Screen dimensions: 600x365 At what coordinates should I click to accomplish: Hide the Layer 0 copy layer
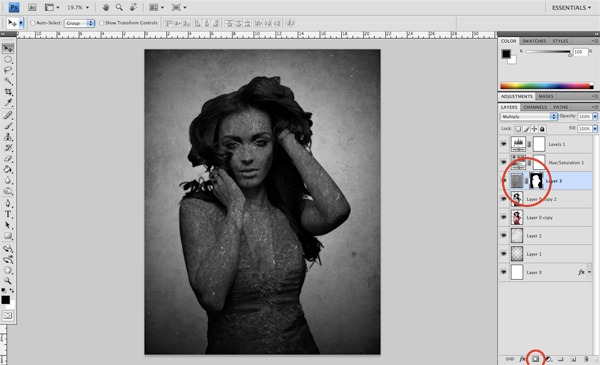(504, 217)
